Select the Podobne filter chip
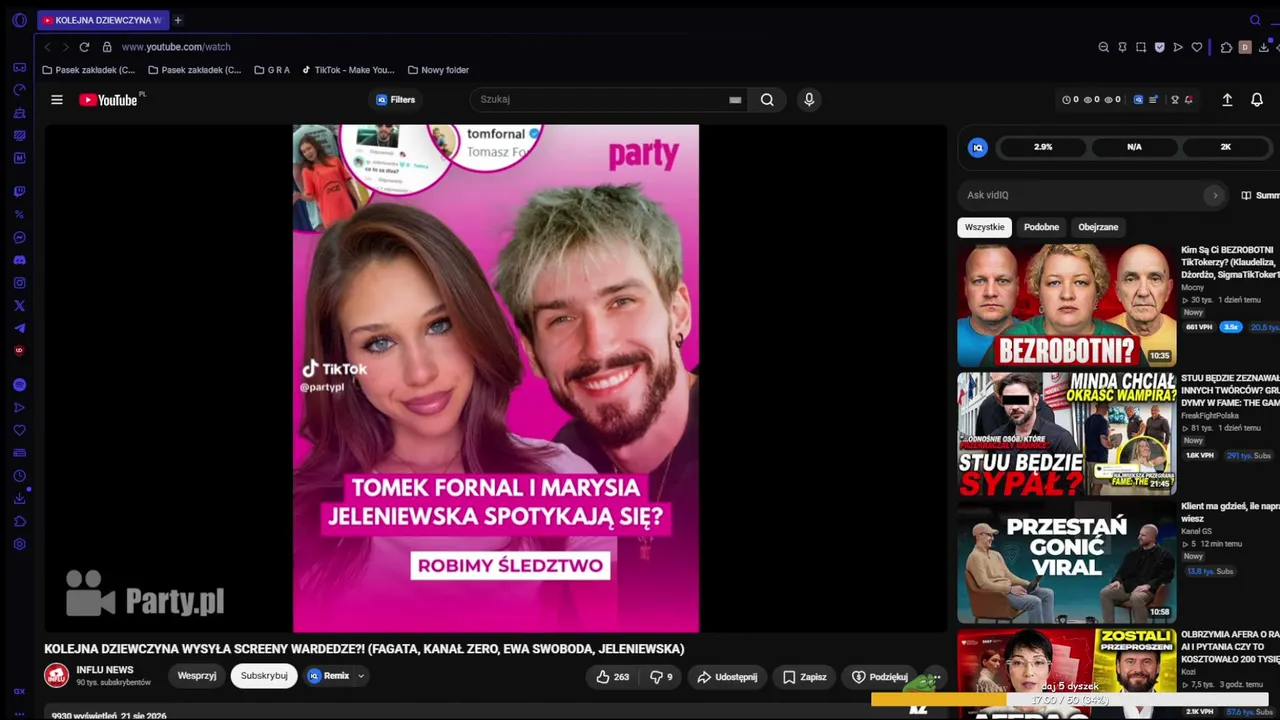Viewport: 1280px width, 720px height. click(x=1041, y=227)
